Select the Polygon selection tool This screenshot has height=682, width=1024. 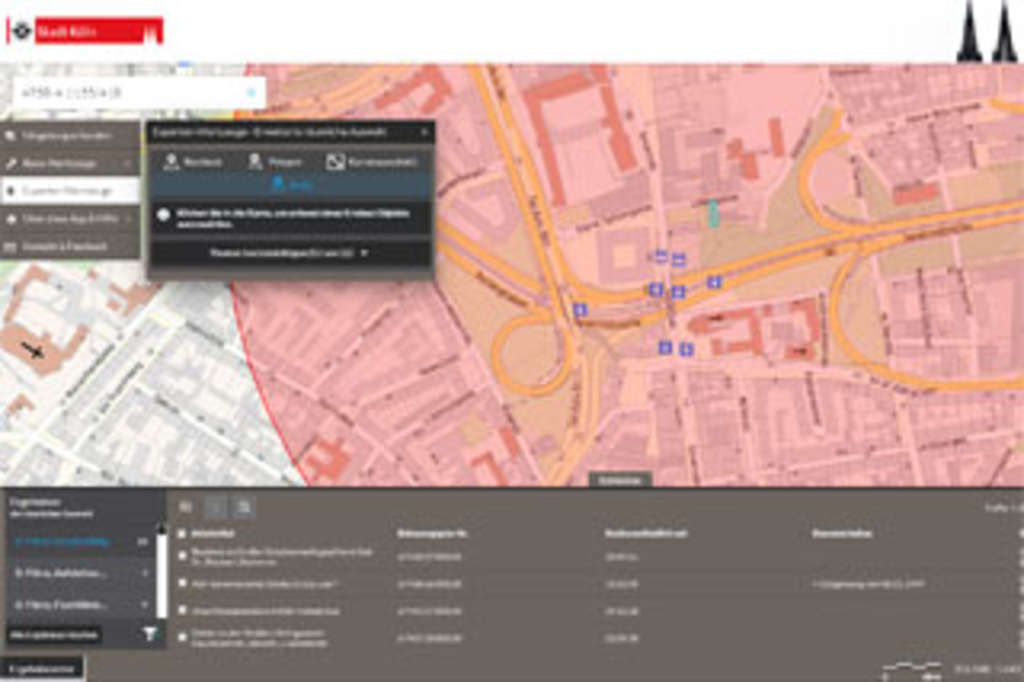pyautogui.click(x=274, y=161)
